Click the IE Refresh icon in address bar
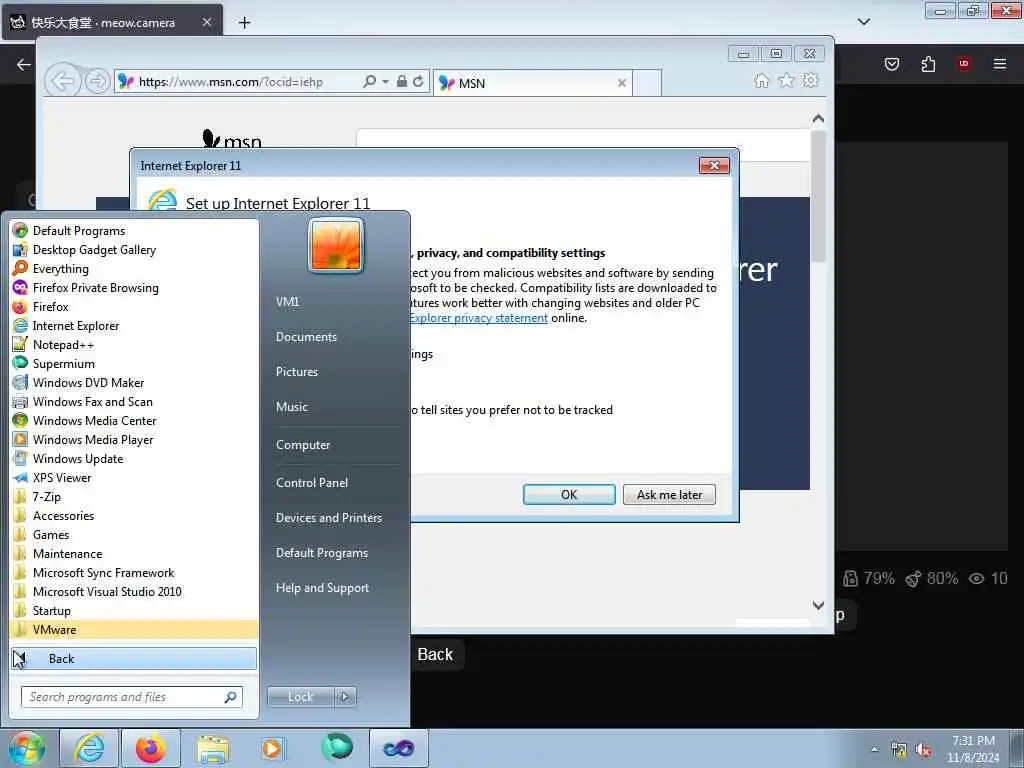 pyautogui.click(x=418, y=82)
